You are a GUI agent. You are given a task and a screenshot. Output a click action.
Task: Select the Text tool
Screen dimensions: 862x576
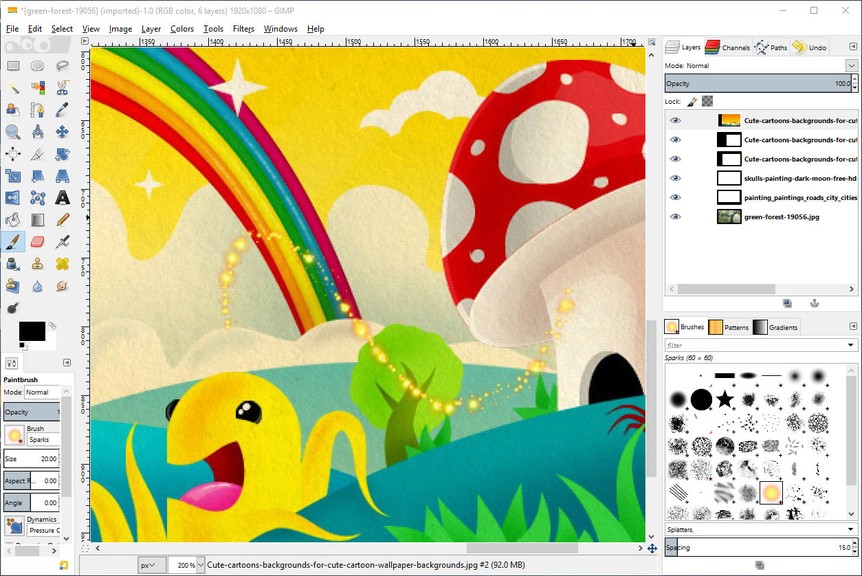62,197
